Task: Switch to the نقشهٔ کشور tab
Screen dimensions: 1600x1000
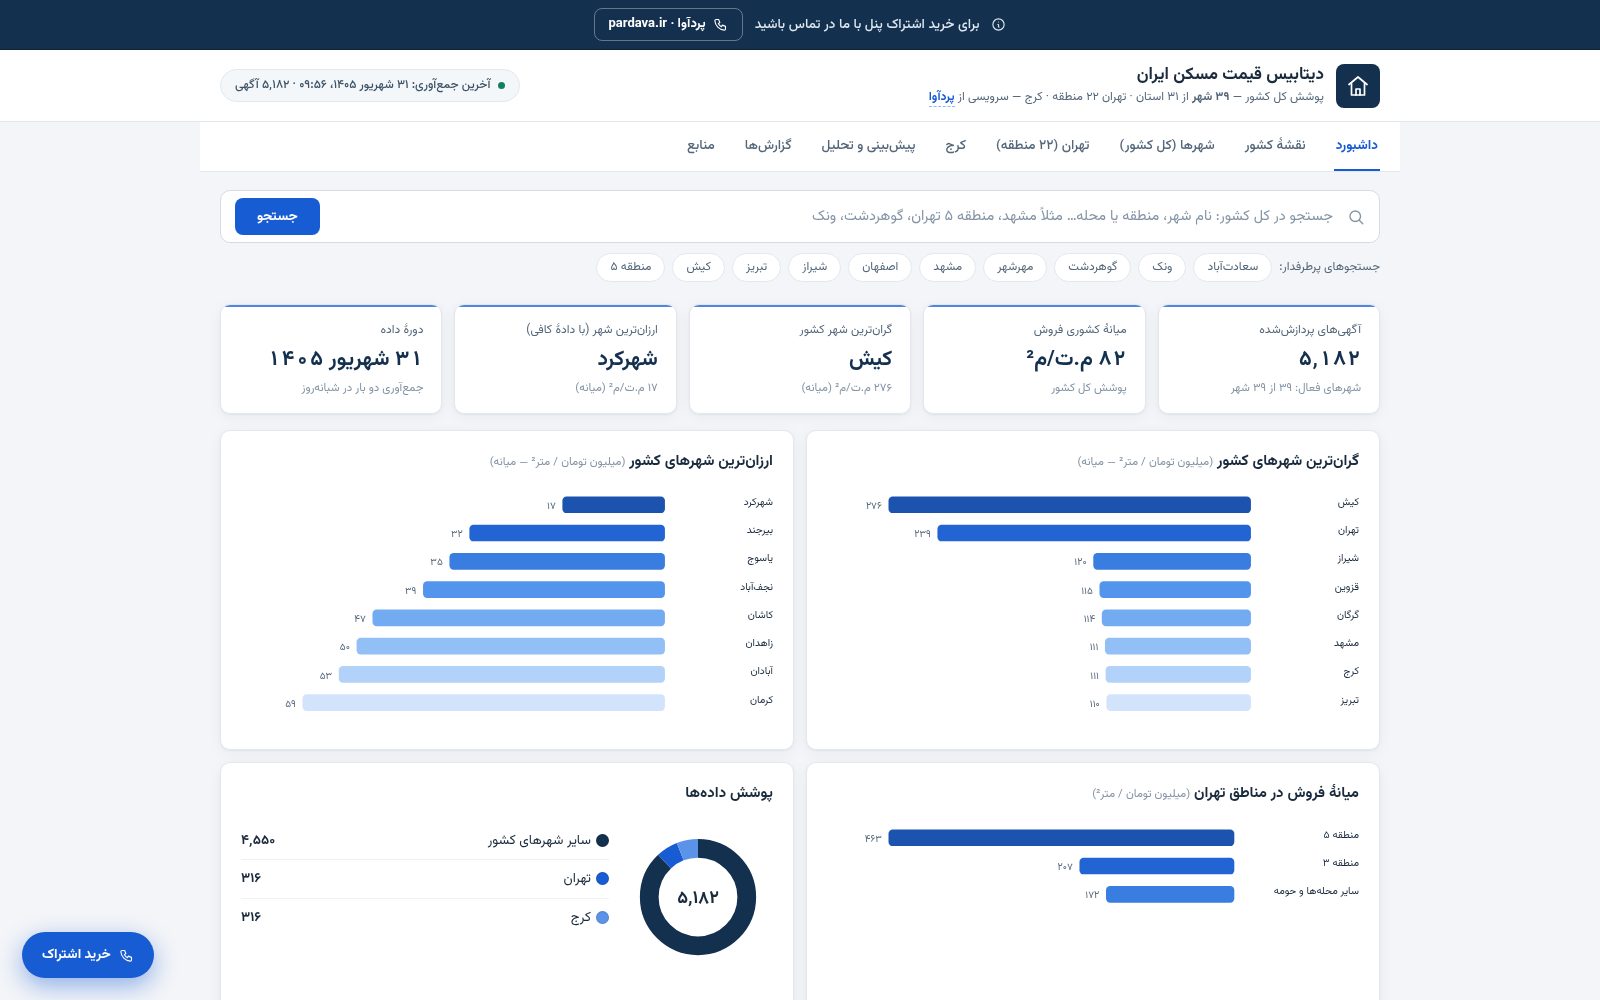Action: point(1275,146)
